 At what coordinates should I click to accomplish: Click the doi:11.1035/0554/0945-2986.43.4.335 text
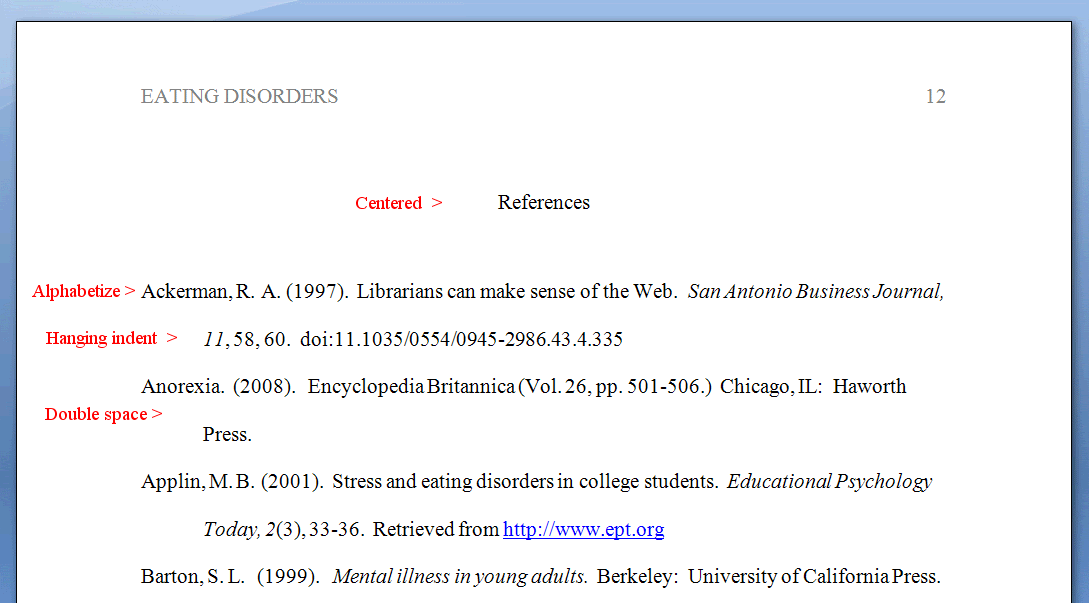(461, 339)
